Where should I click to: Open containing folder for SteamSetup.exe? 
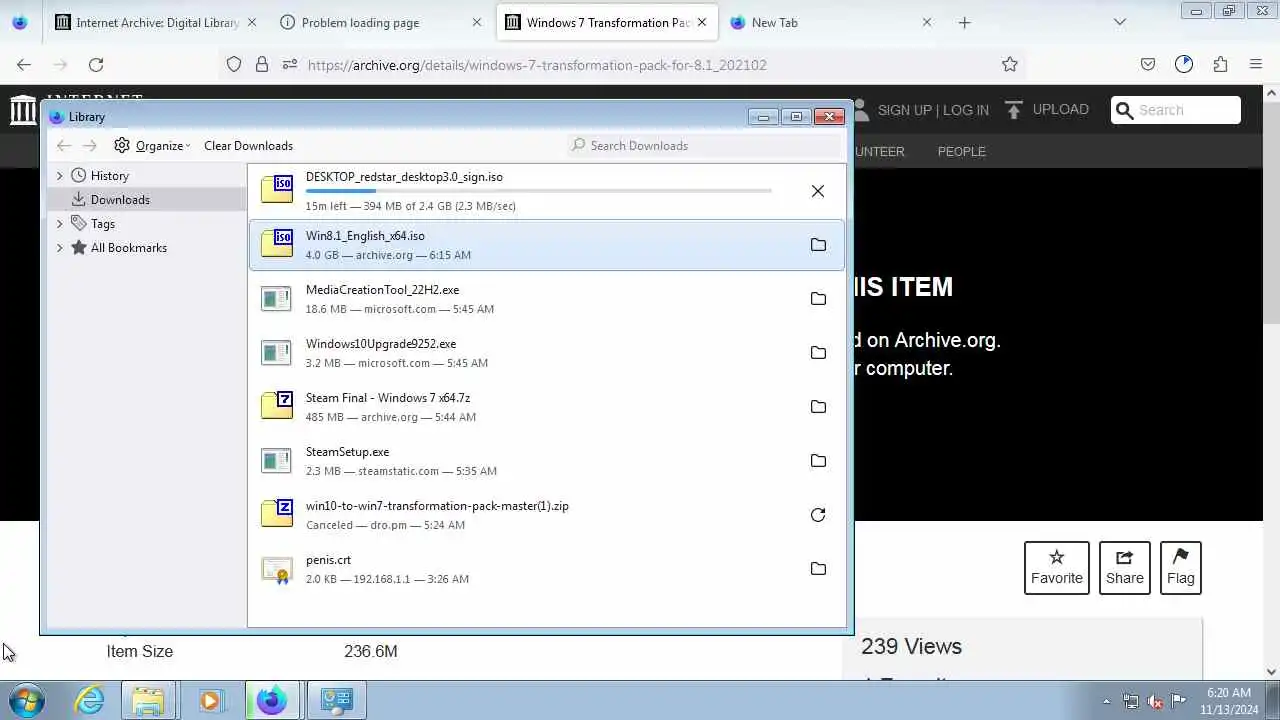pos(818,461)
